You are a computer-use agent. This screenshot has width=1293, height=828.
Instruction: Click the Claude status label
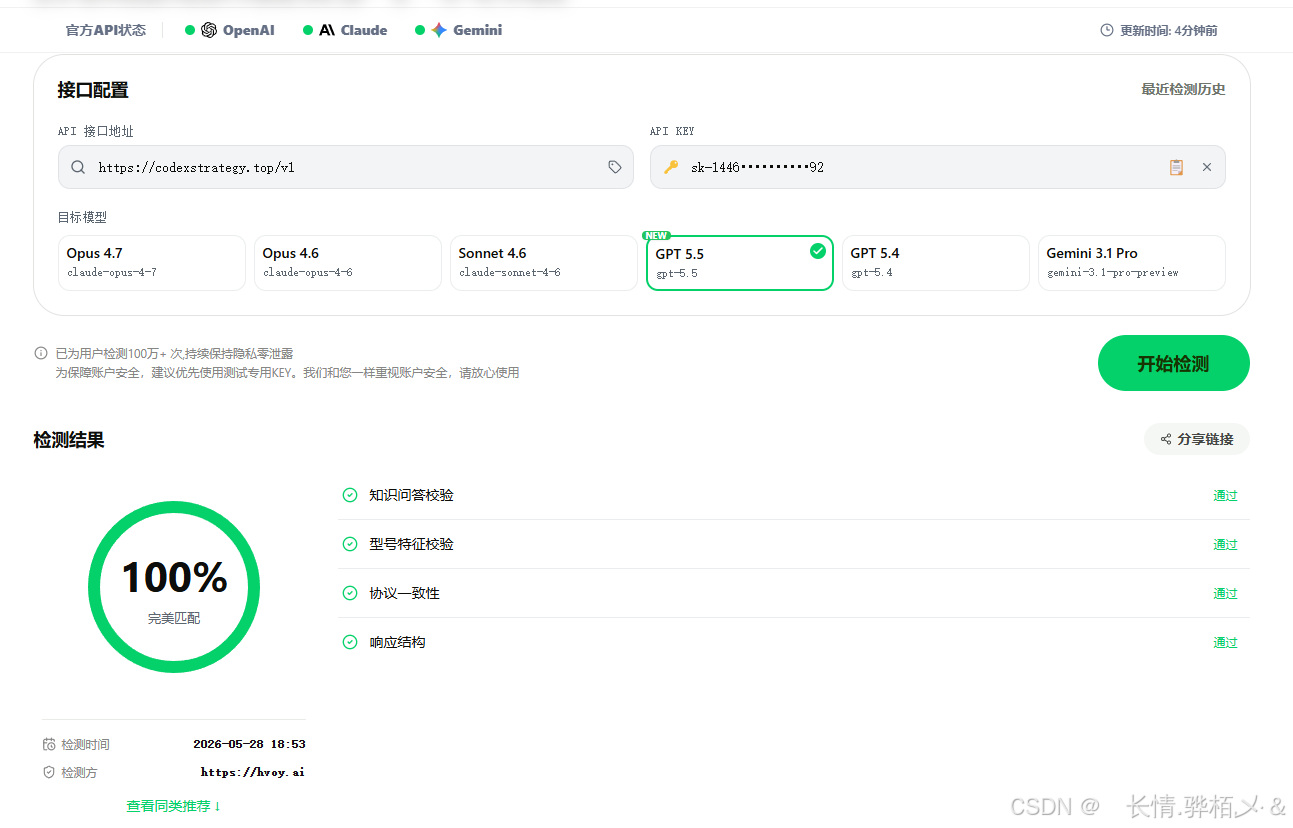[x=364, y=30]
